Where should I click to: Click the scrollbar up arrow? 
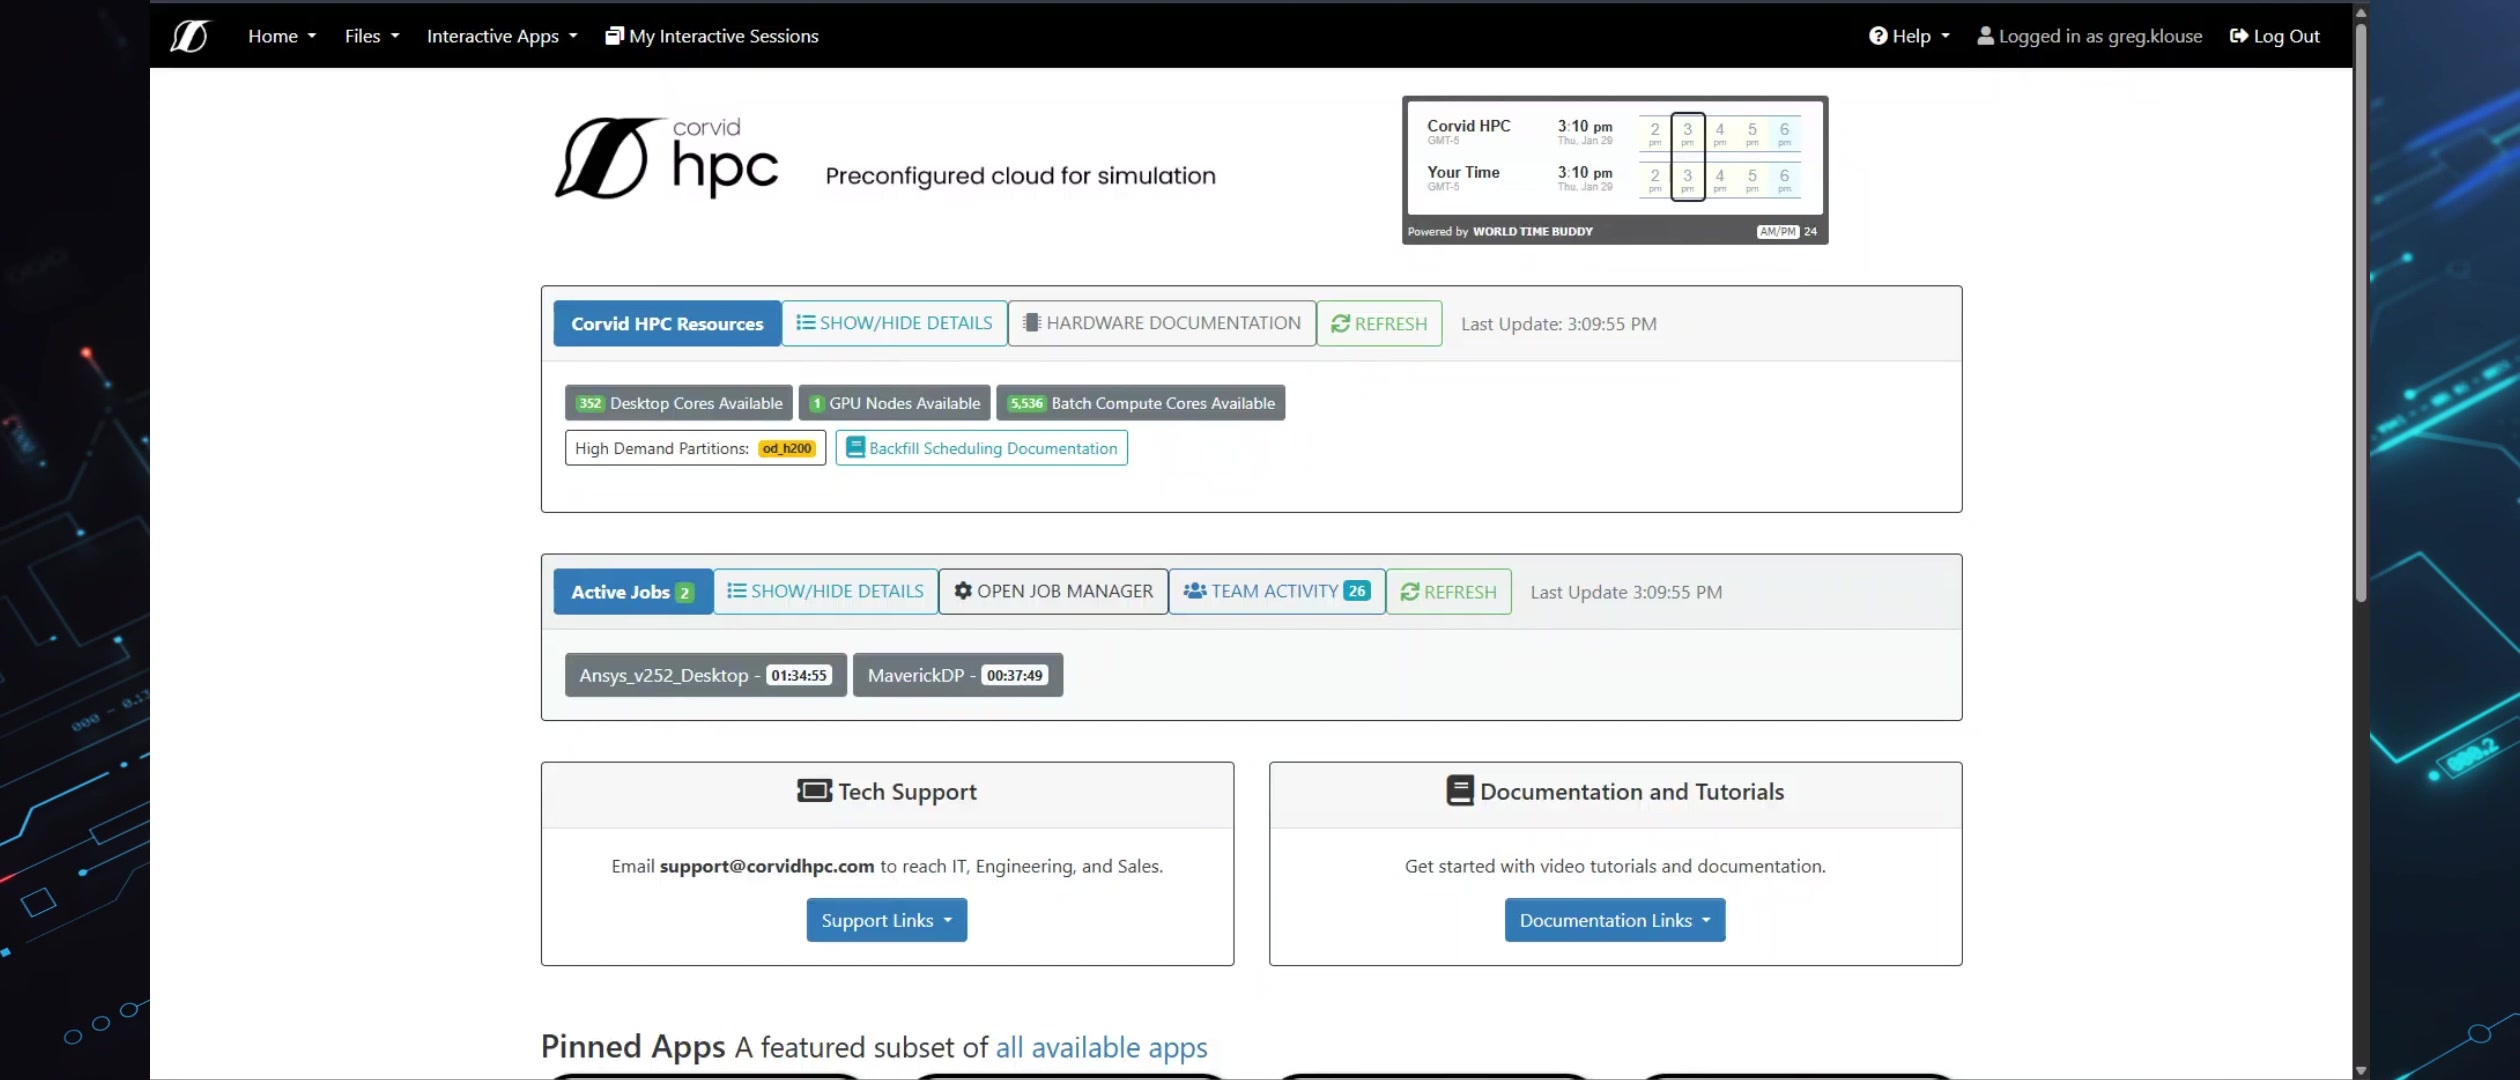(2361, 12)
